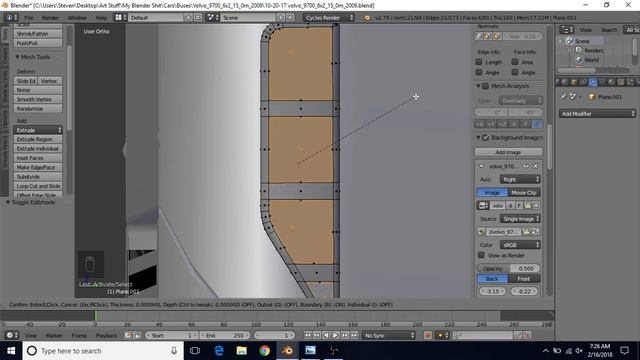Click the Opacity slider set to 0.500
The width and height of the screenshot is (640, 360).
pos(508,268)
